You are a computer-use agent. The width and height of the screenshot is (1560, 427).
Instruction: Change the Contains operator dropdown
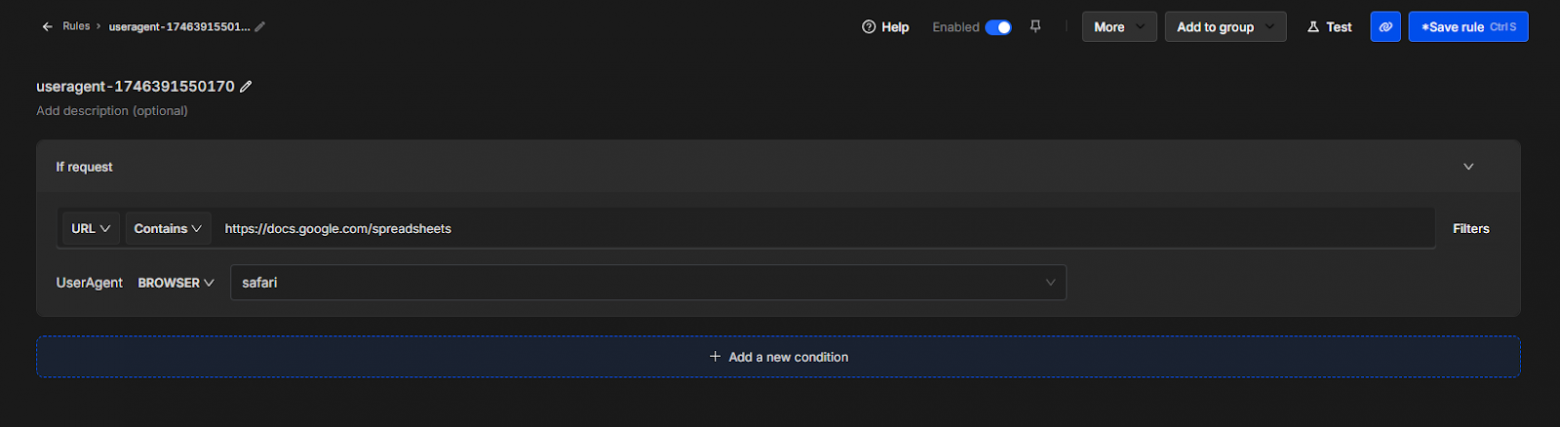tap(168, 229)
